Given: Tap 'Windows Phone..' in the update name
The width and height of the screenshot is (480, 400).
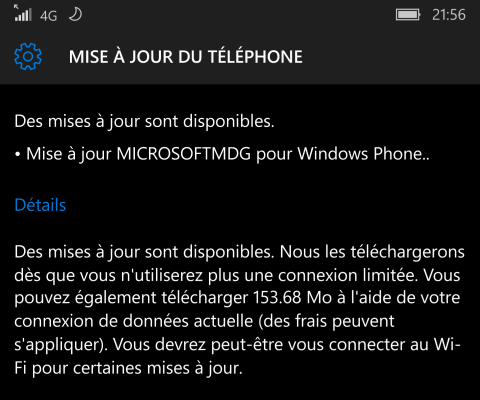Looking at the screenshot, I should (363, 154).
